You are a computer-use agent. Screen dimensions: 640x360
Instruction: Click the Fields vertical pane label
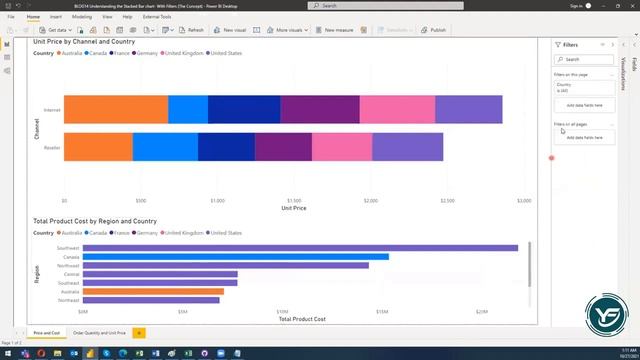[x=634, y=64]
